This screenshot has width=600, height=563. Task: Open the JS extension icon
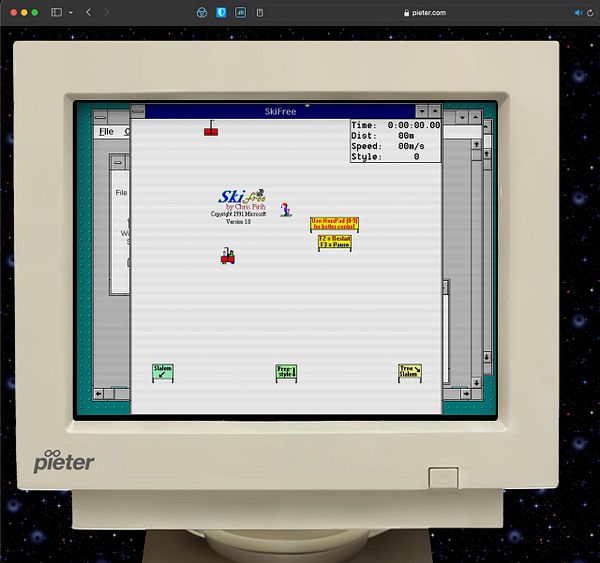[x=240, y=13]
